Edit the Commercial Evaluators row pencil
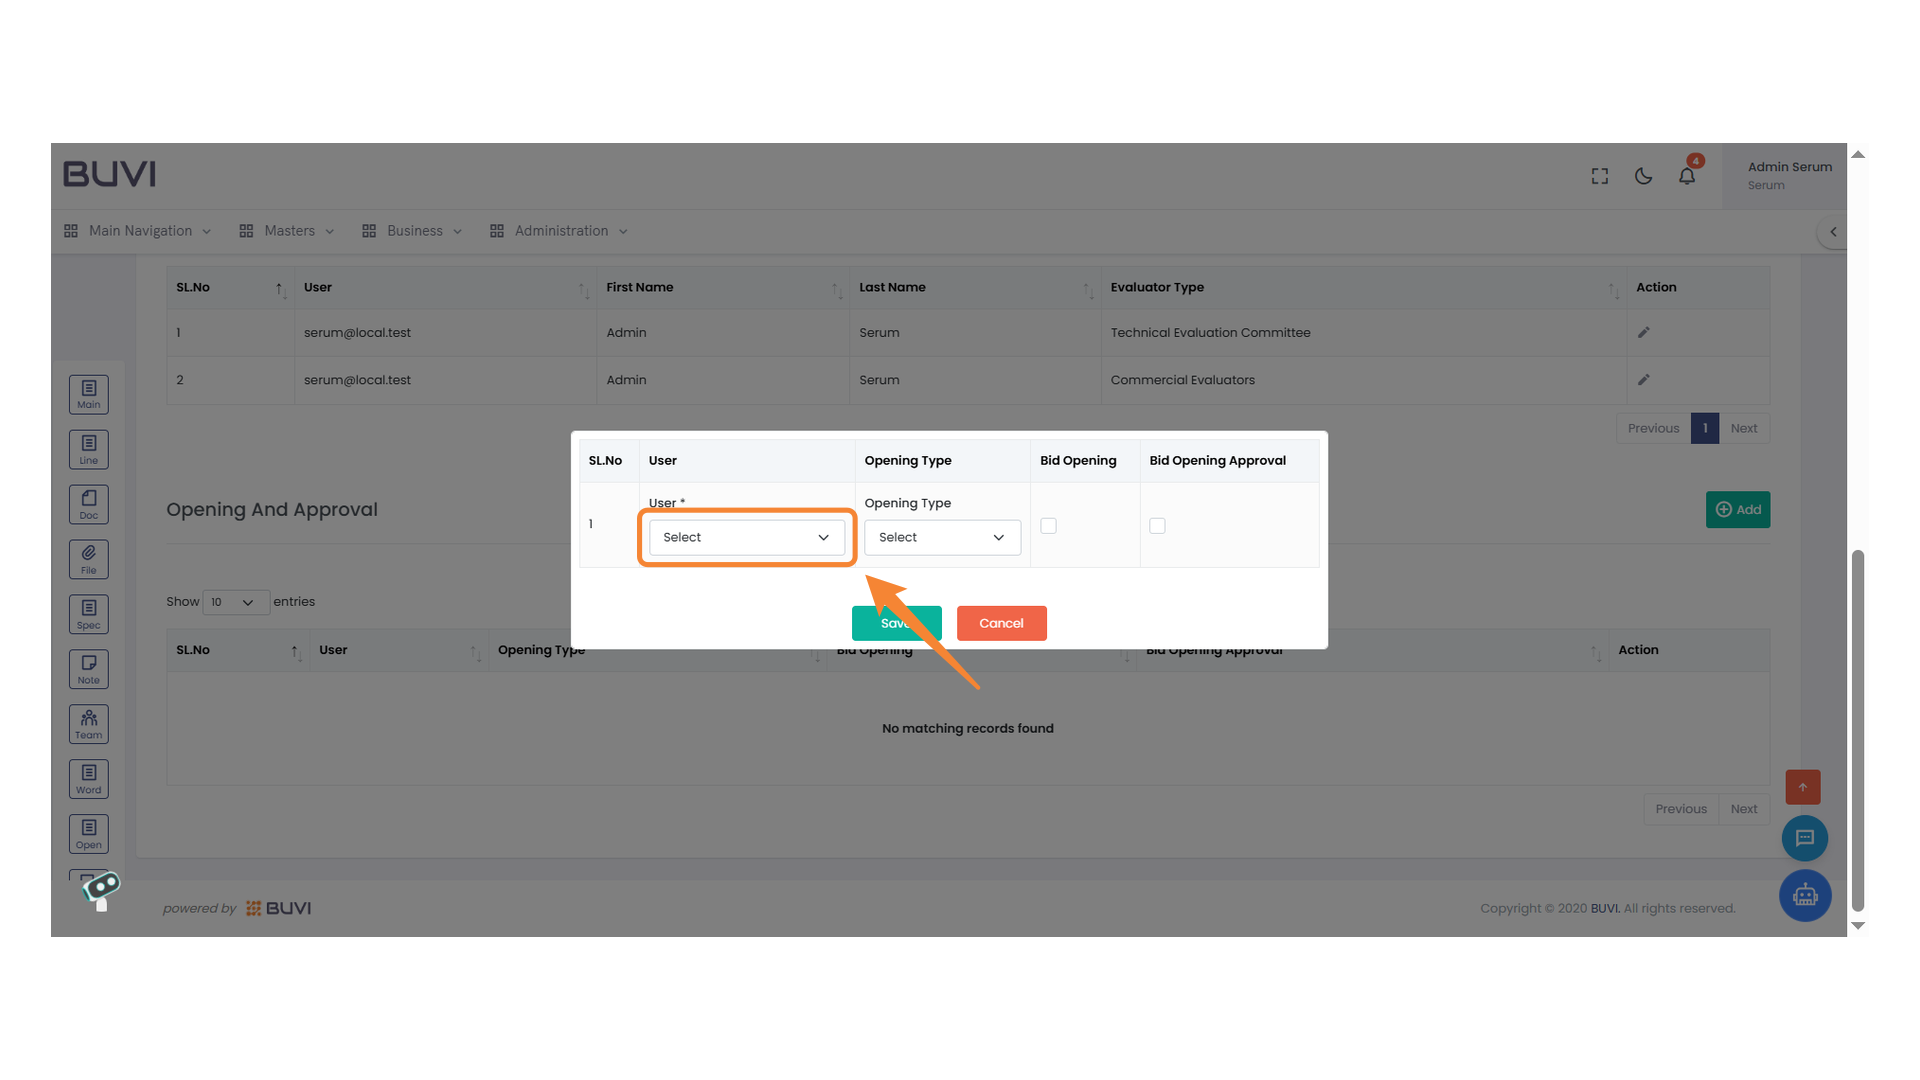This screenshot has width=1920, height=1080. (1644, 380)
